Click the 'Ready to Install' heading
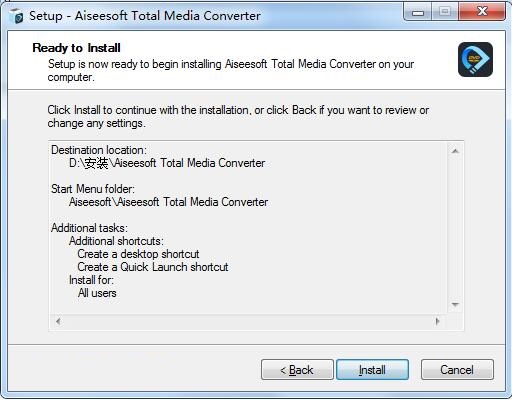 (76, 48)
